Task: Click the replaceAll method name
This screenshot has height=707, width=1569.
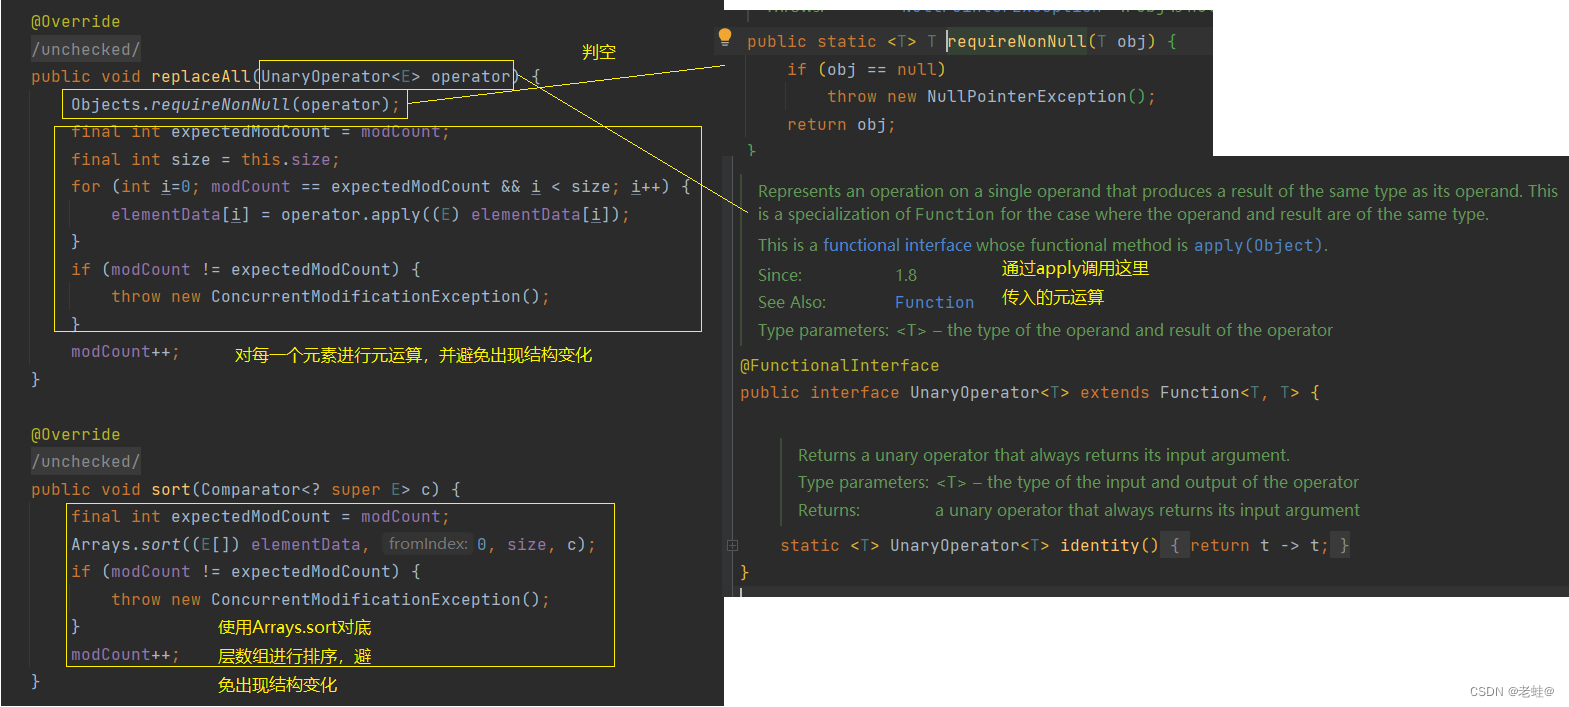Action: pos(201,76)
